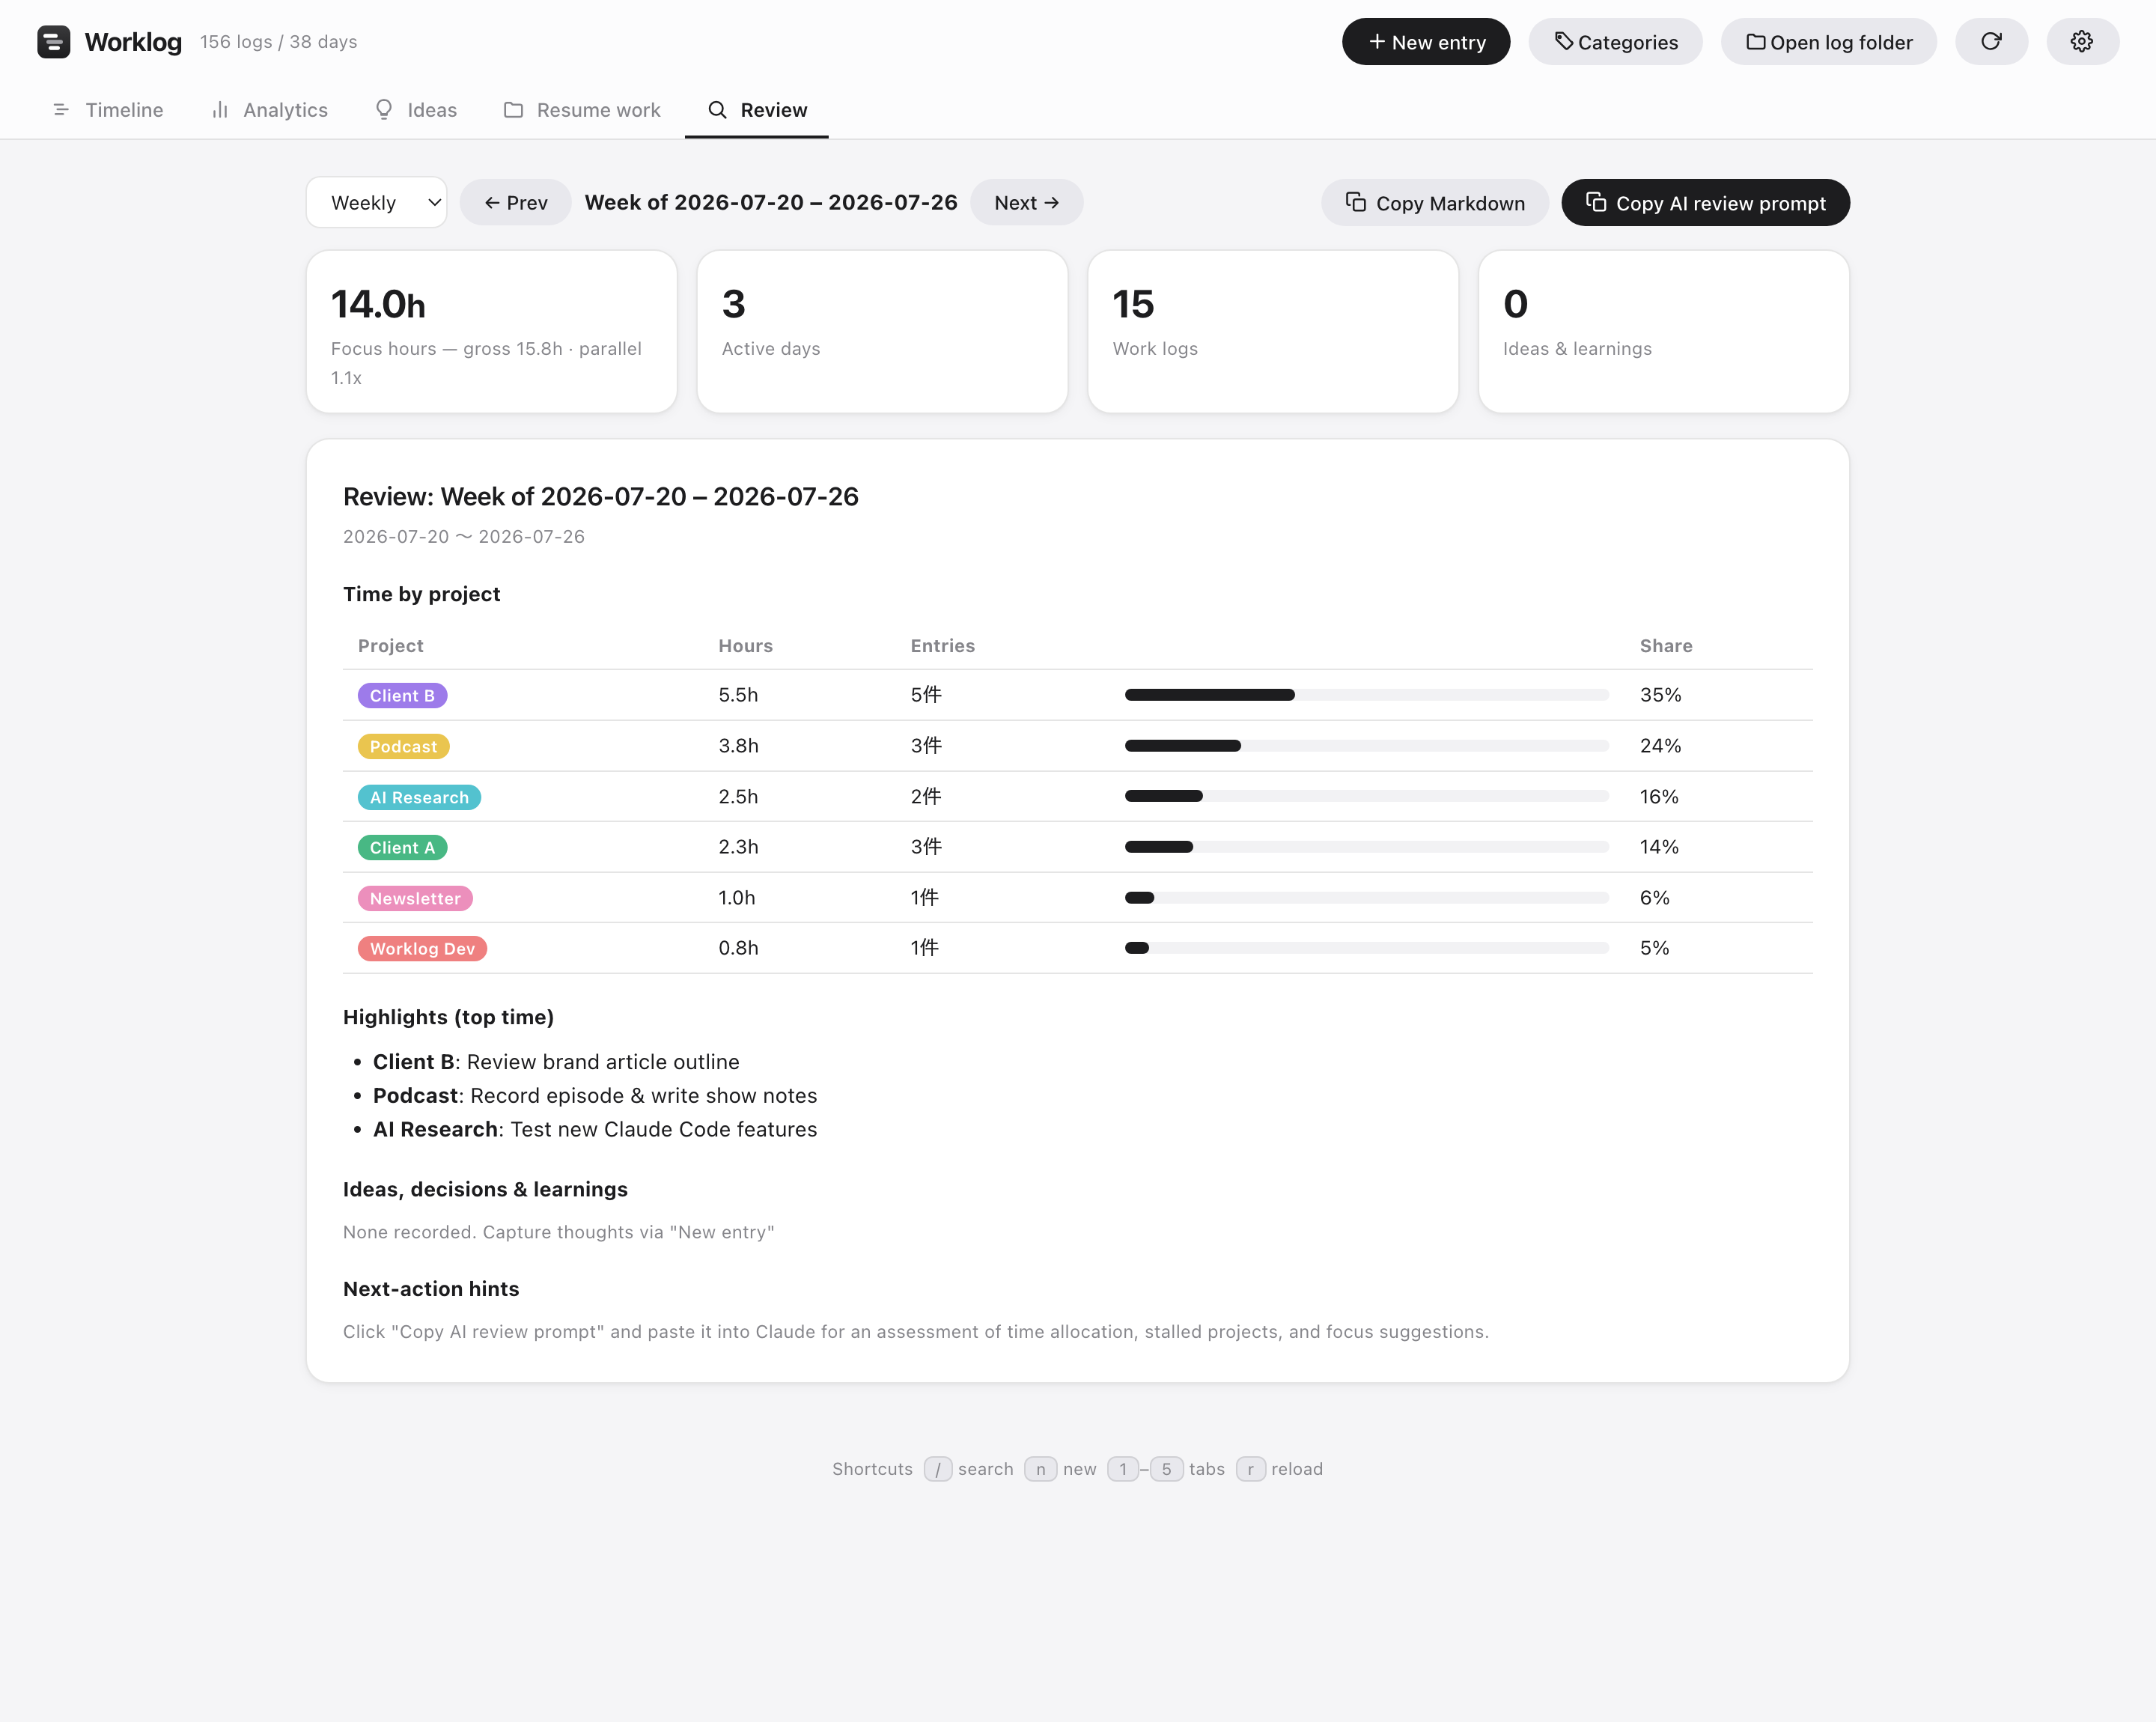Click the Worklog Dev share progress bar
2156x1722 pixels.
(1366, 948)
